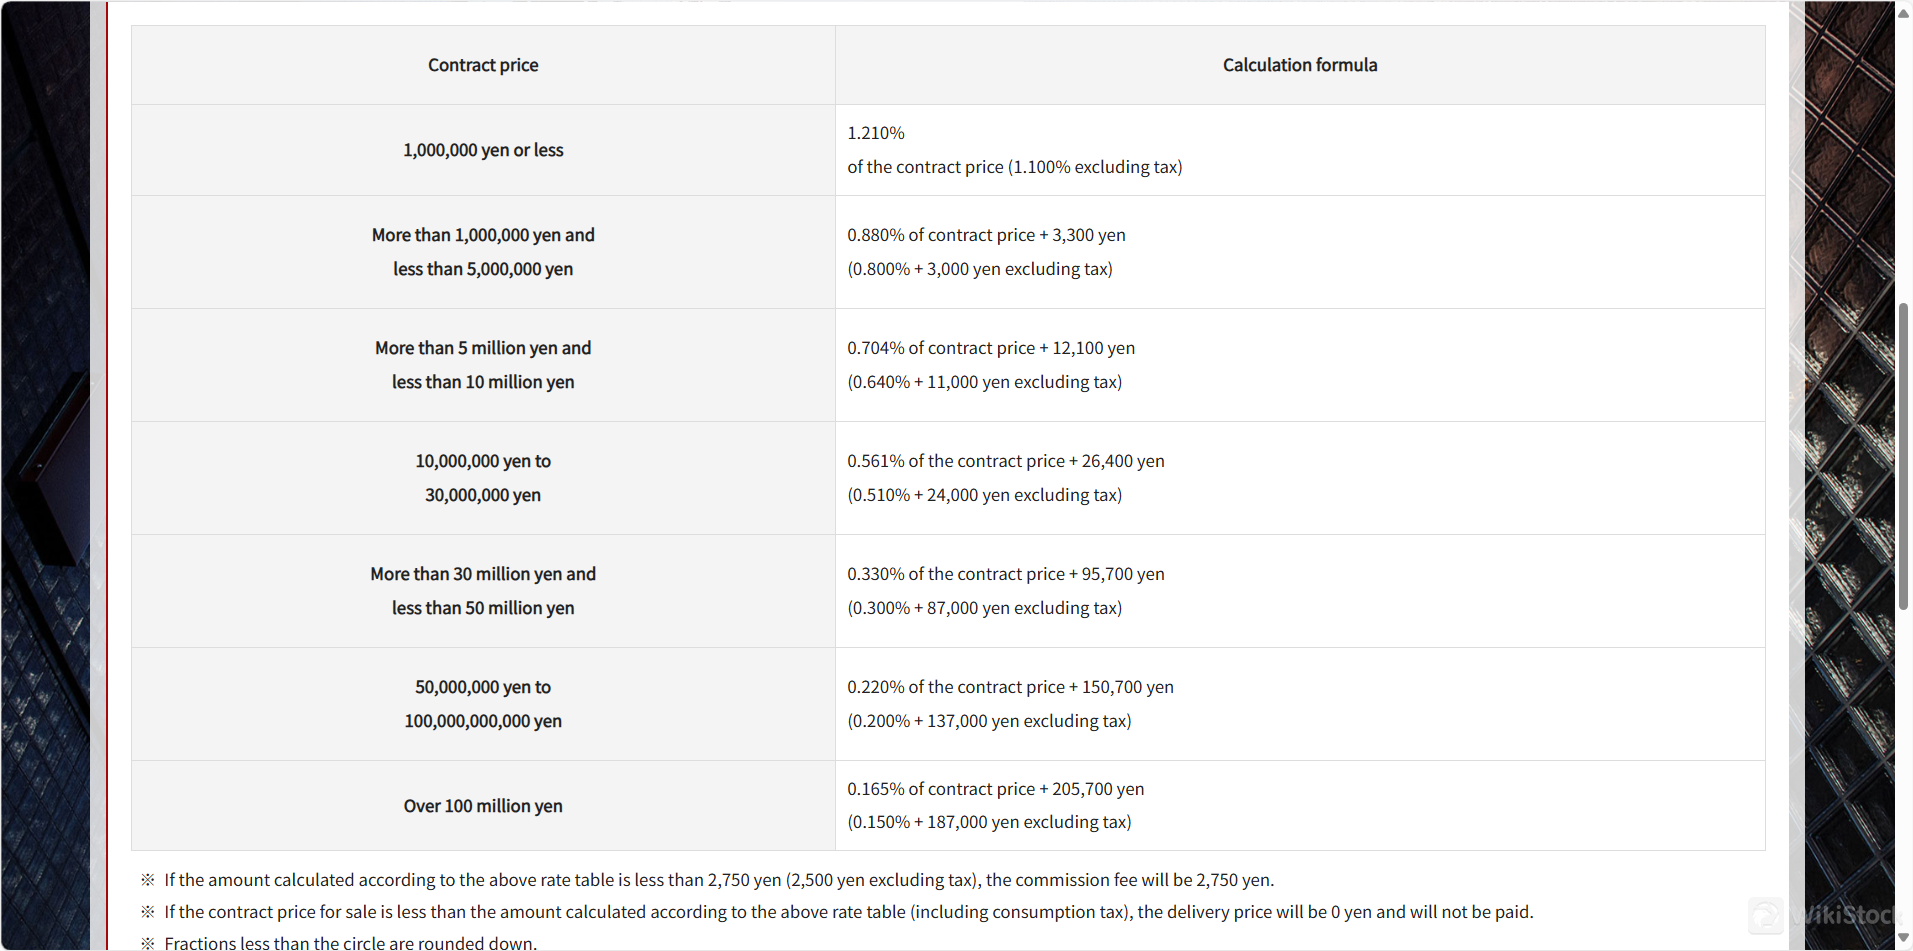Click the 1,000,000 yen or less row

pos(482,149)
